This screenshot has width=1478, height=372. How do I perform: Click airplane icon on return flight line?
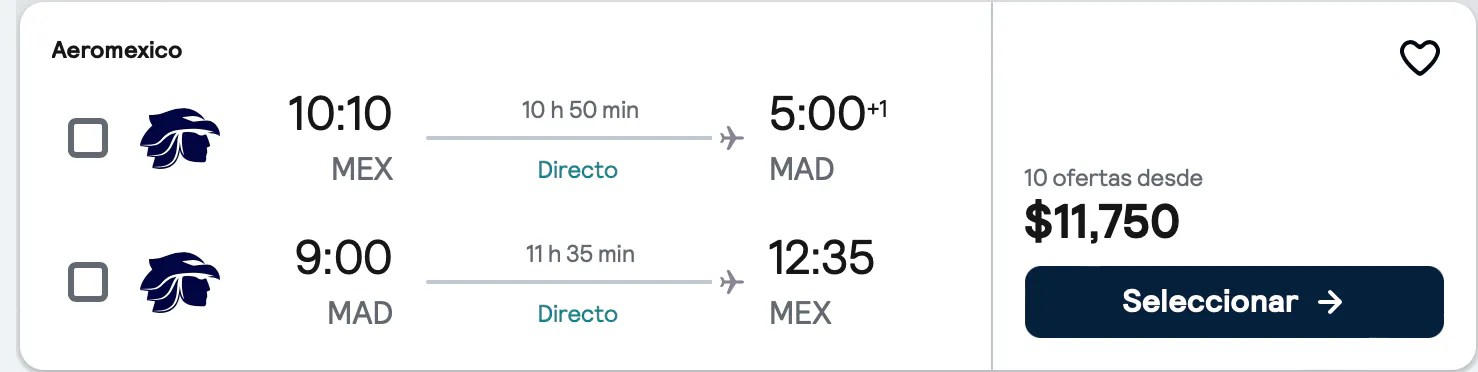pos(732,282)
